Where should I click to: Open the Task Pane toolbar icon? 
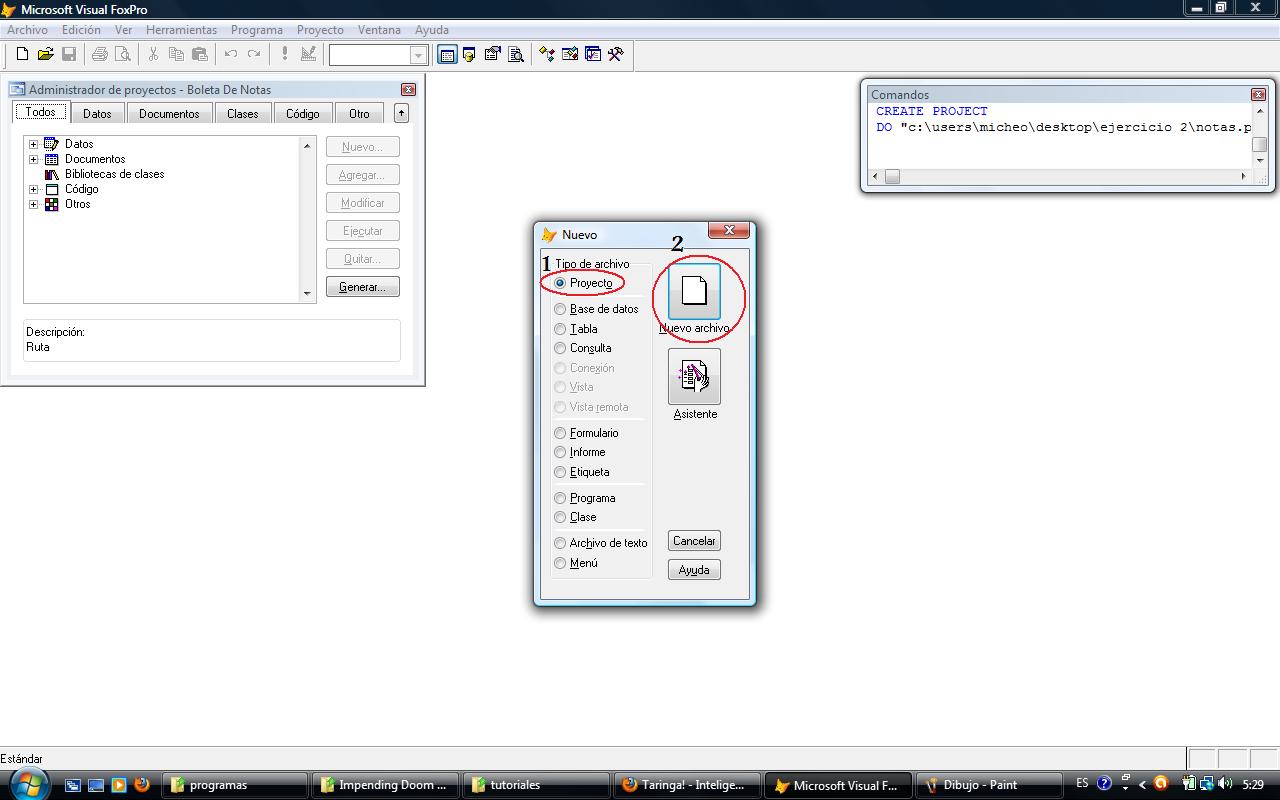(593, 54)
